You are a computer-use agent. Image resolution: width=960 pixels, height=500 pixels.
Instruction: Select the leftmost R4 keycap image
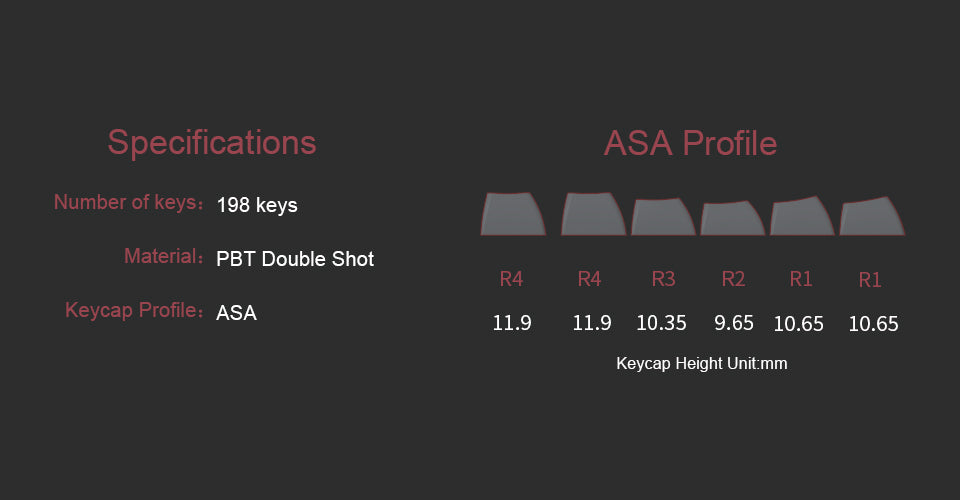click(x=512, y=213)
